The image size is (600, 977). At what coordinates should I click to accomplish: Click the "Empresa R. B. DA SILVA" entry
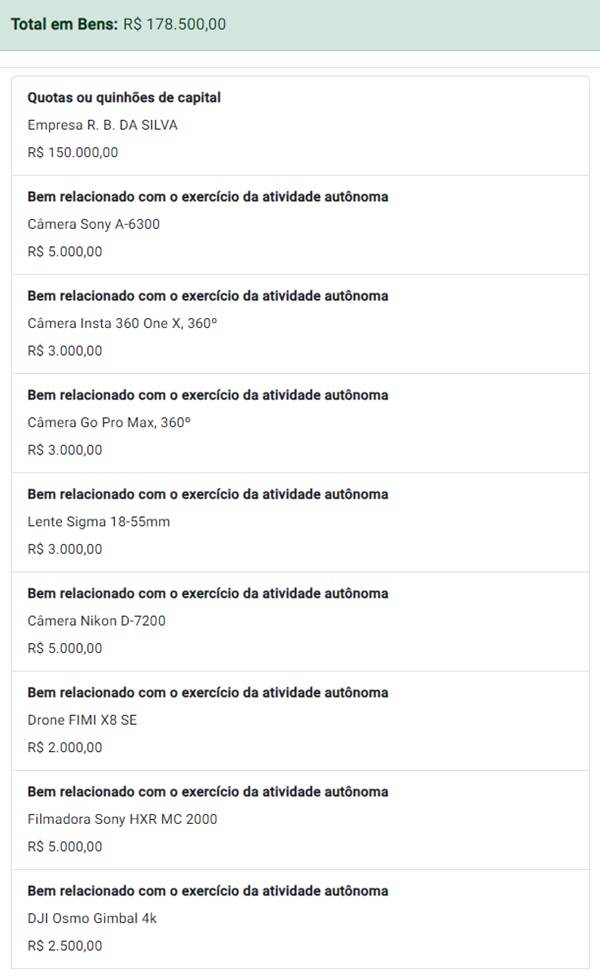(103, 125)
